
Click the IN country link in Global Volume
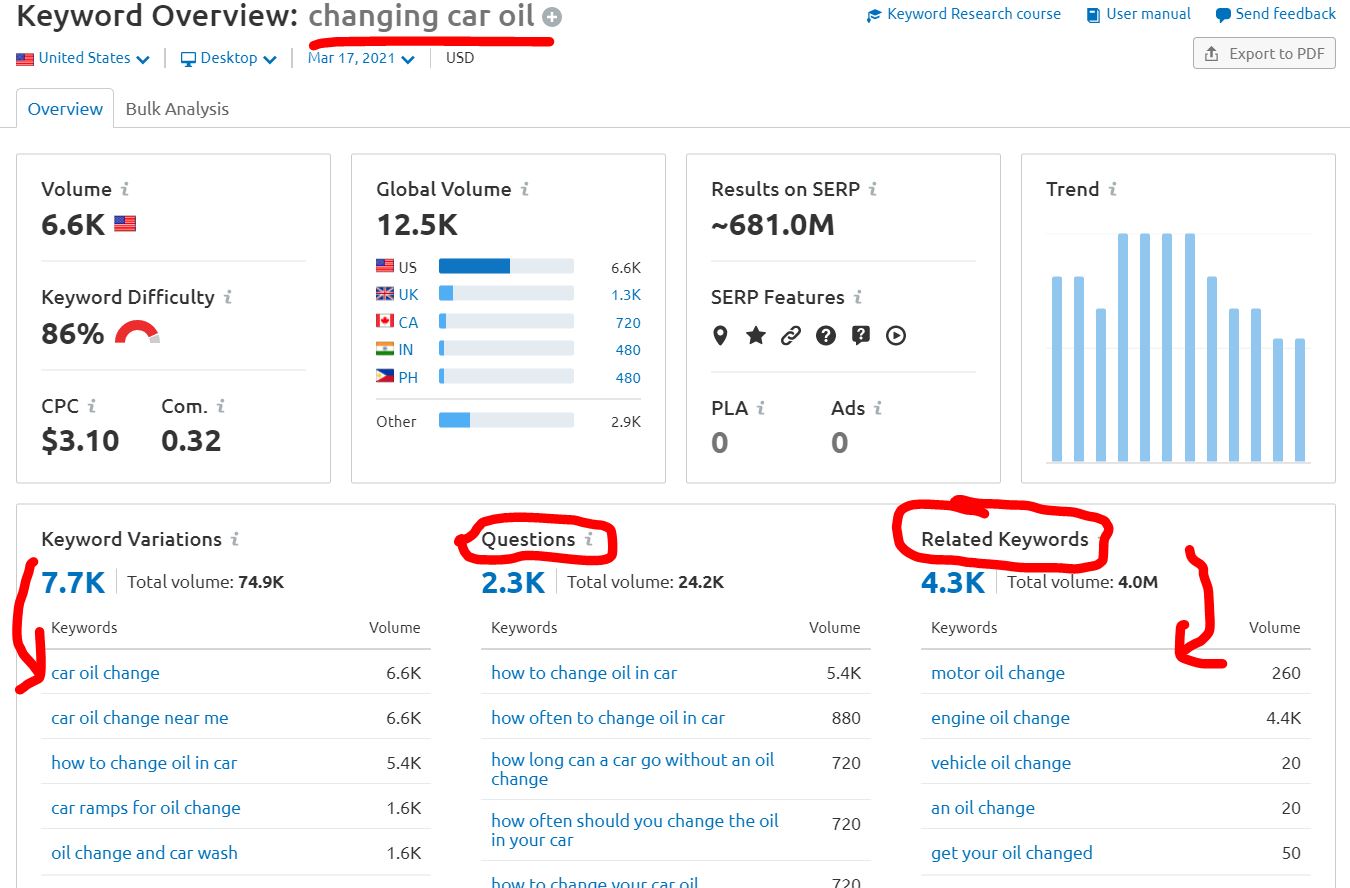pos(406,349)
